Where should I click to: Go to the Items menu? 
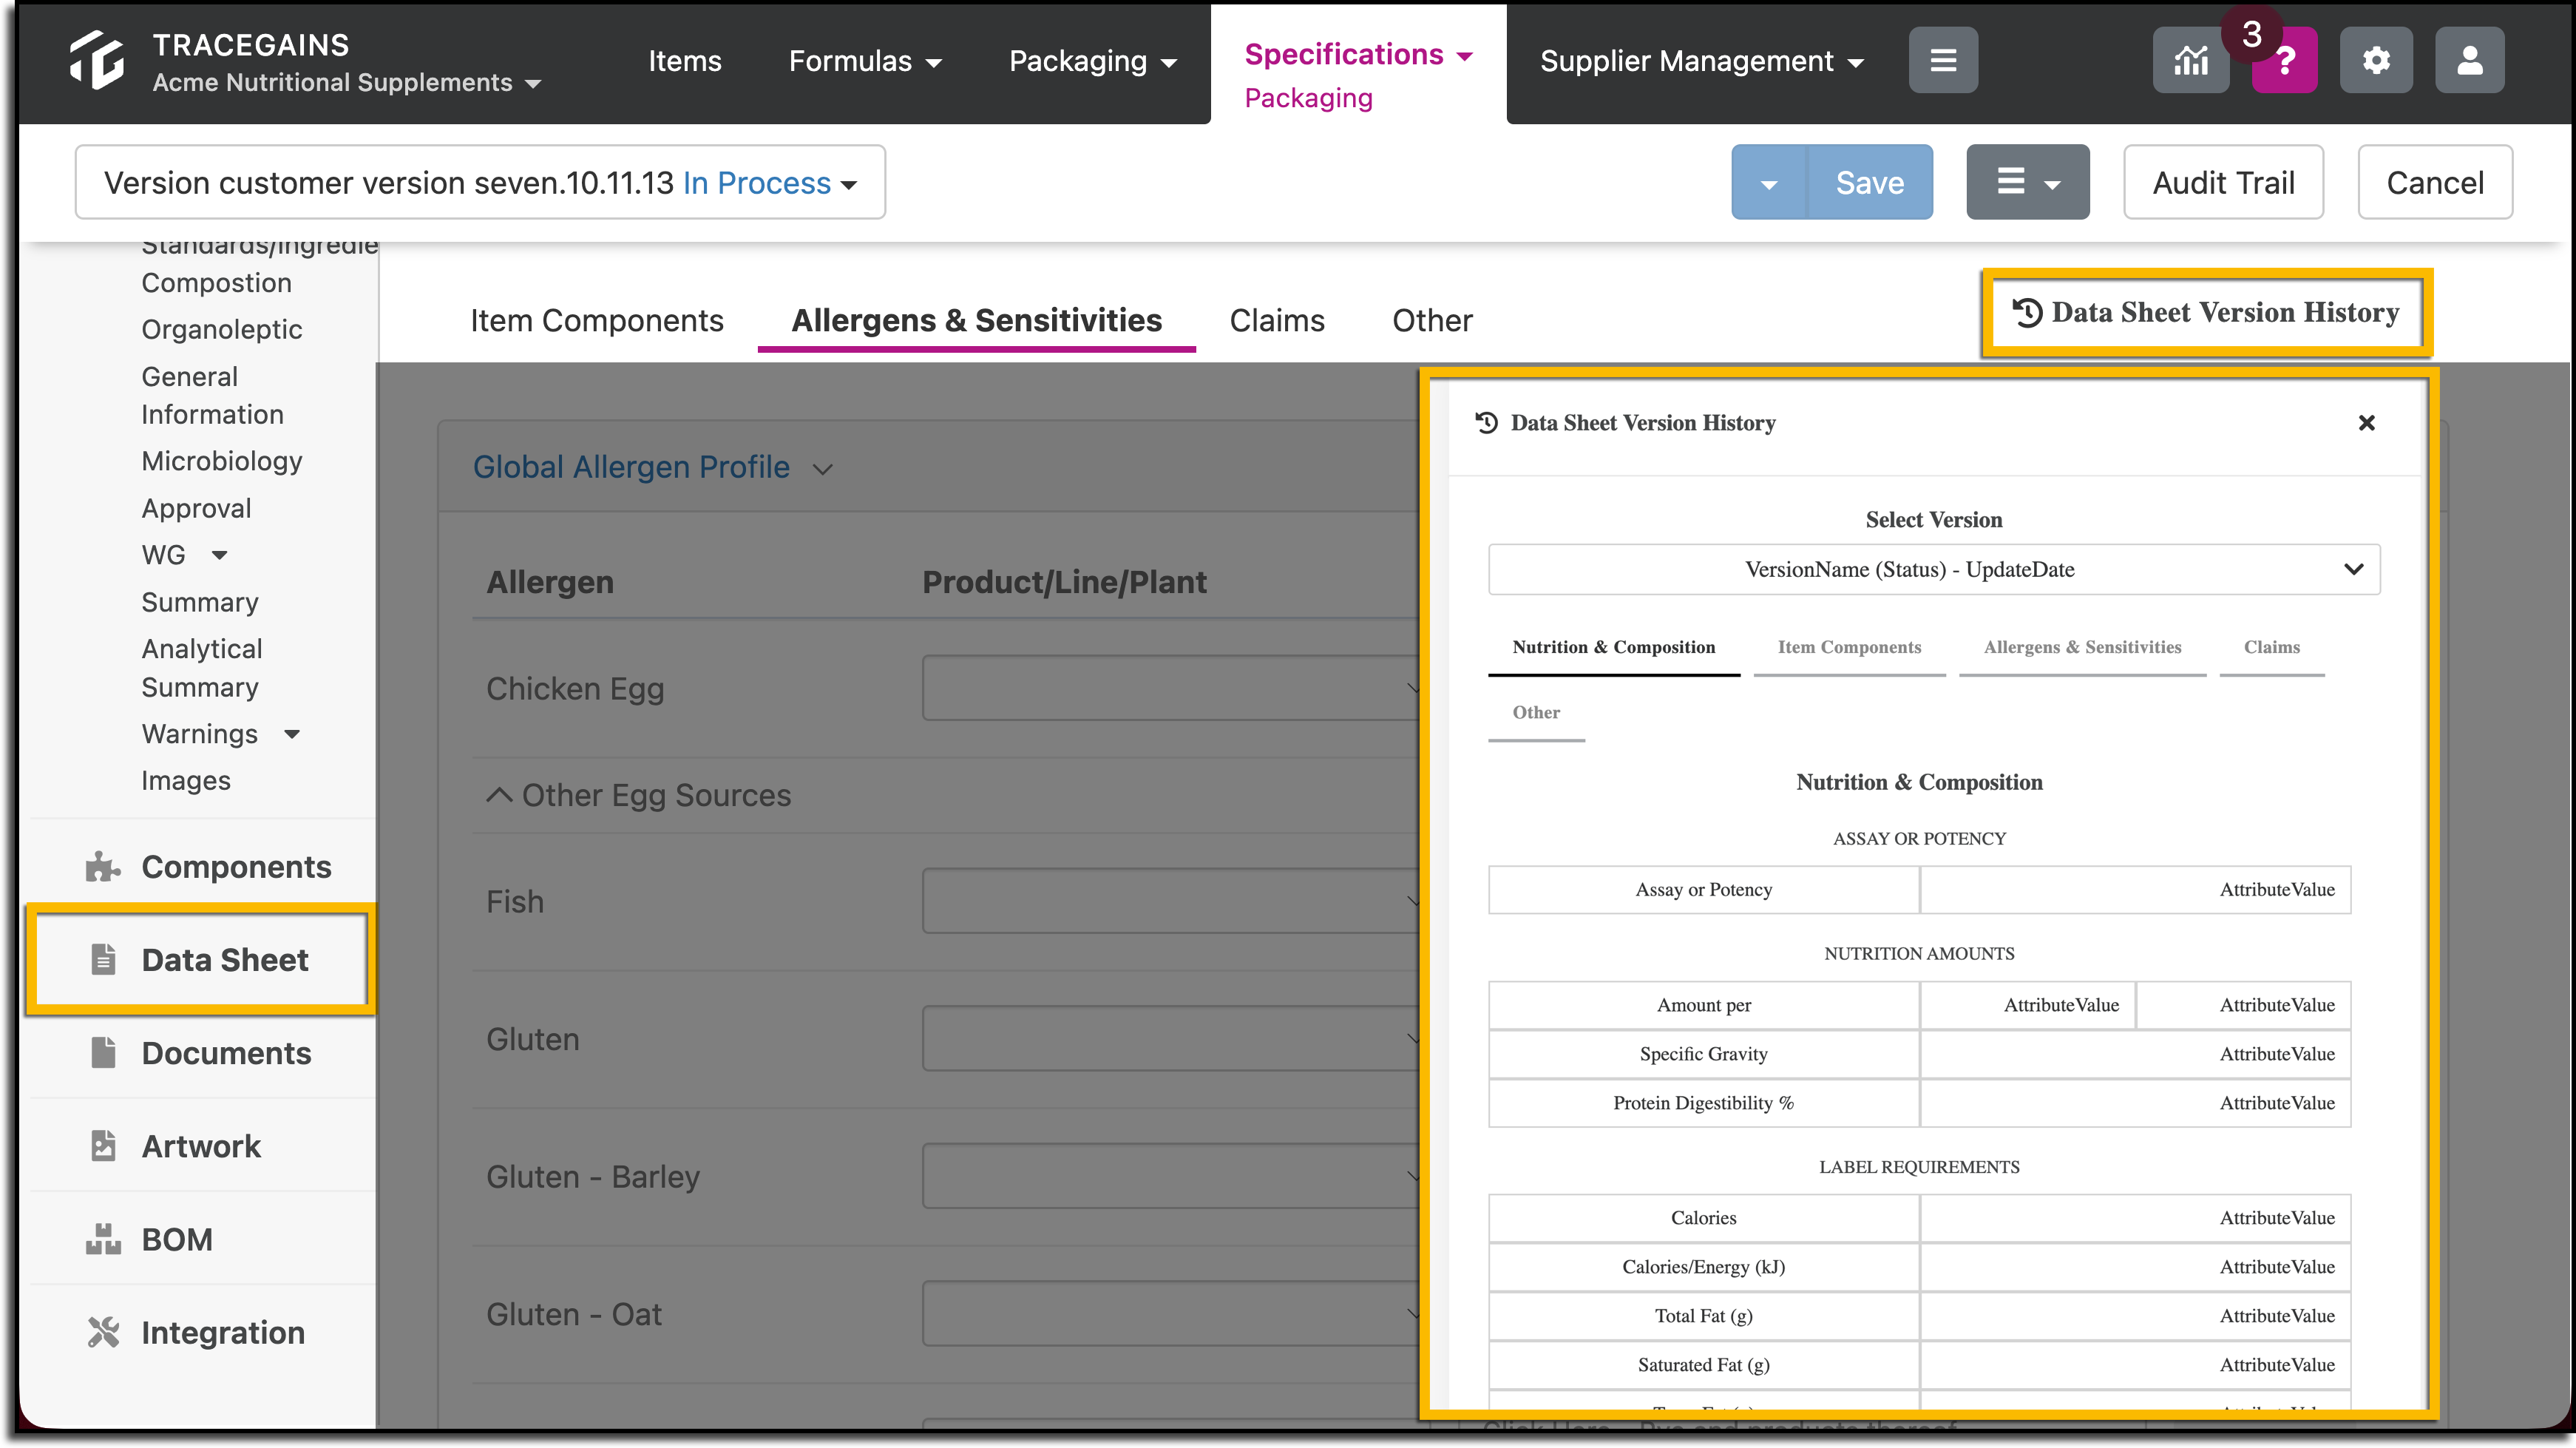pos(684,61)
